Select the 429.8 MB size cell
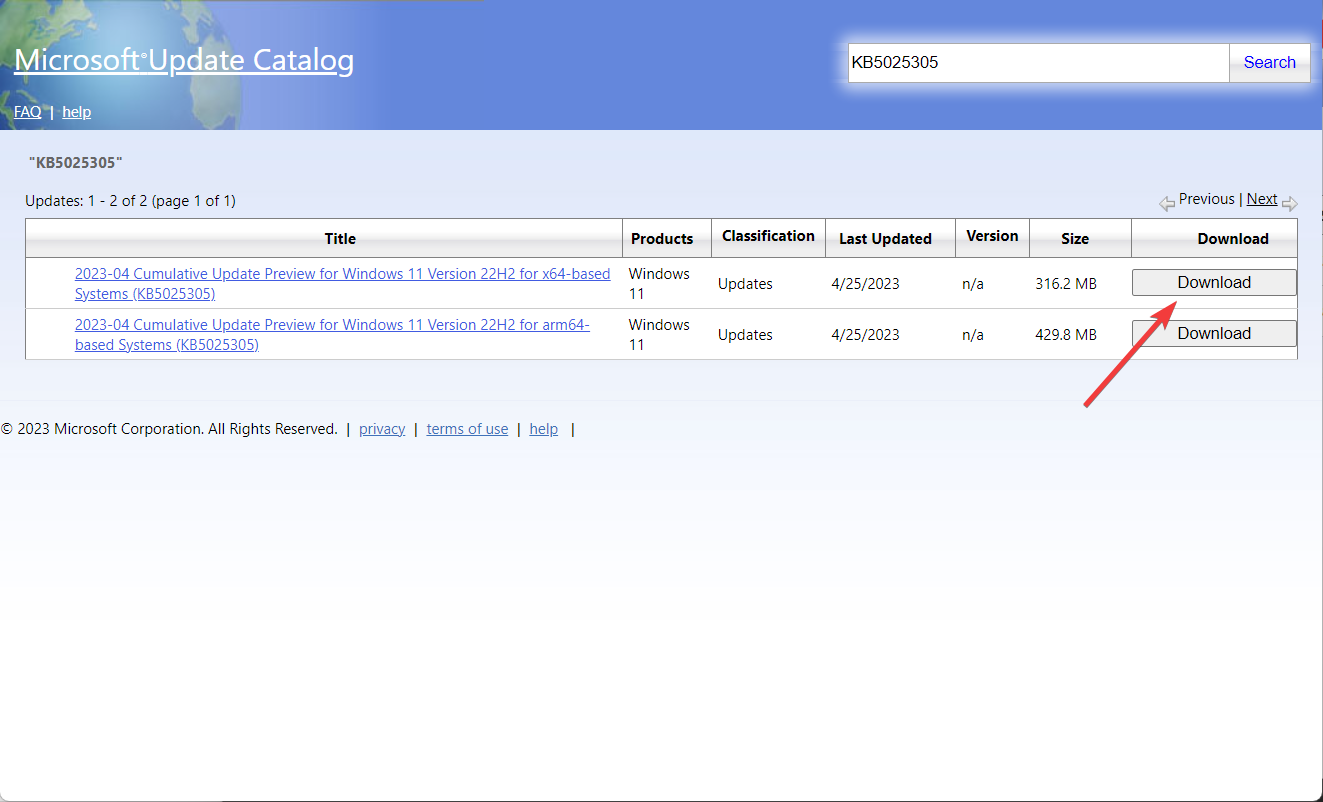Image resolution: width=1323 pixels, height=802 pixels. [x=1066, y=335]
